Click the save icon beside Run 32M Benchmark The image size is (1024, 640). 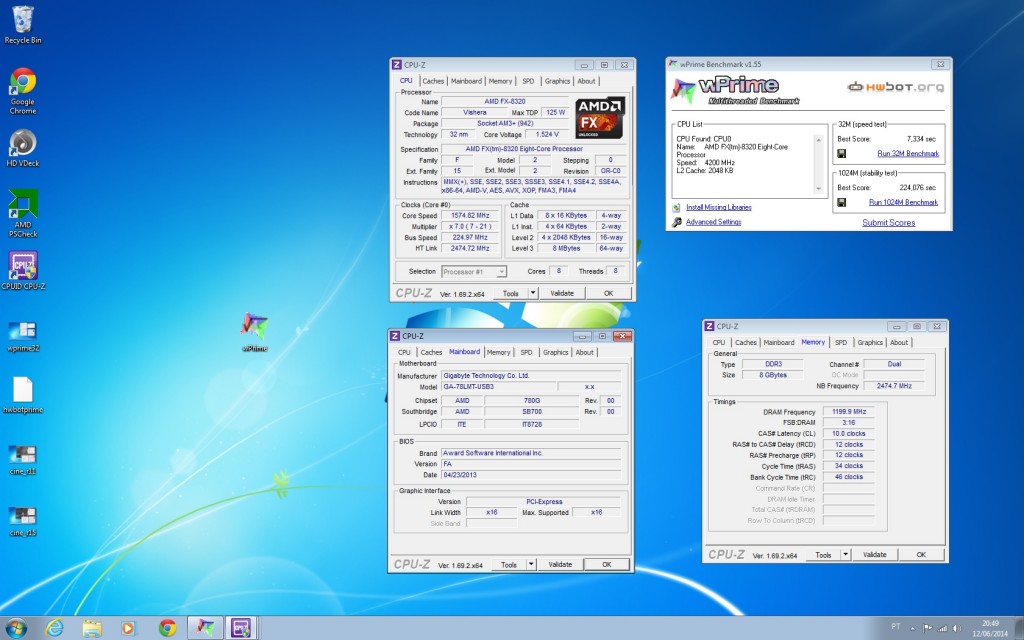point(842,154)
